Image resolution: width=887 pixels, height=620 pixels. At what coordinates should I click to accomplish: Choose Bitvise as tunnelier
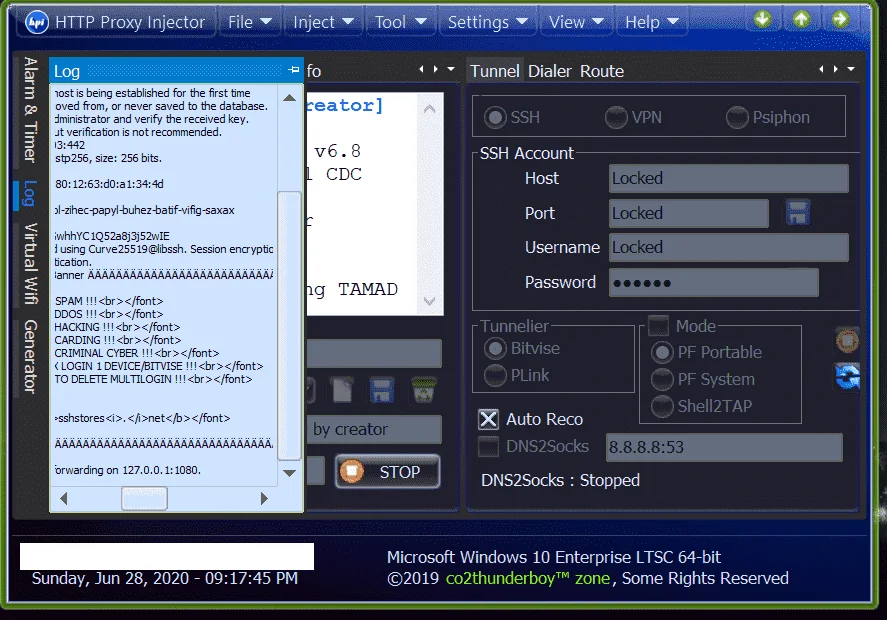coord(495,348)
